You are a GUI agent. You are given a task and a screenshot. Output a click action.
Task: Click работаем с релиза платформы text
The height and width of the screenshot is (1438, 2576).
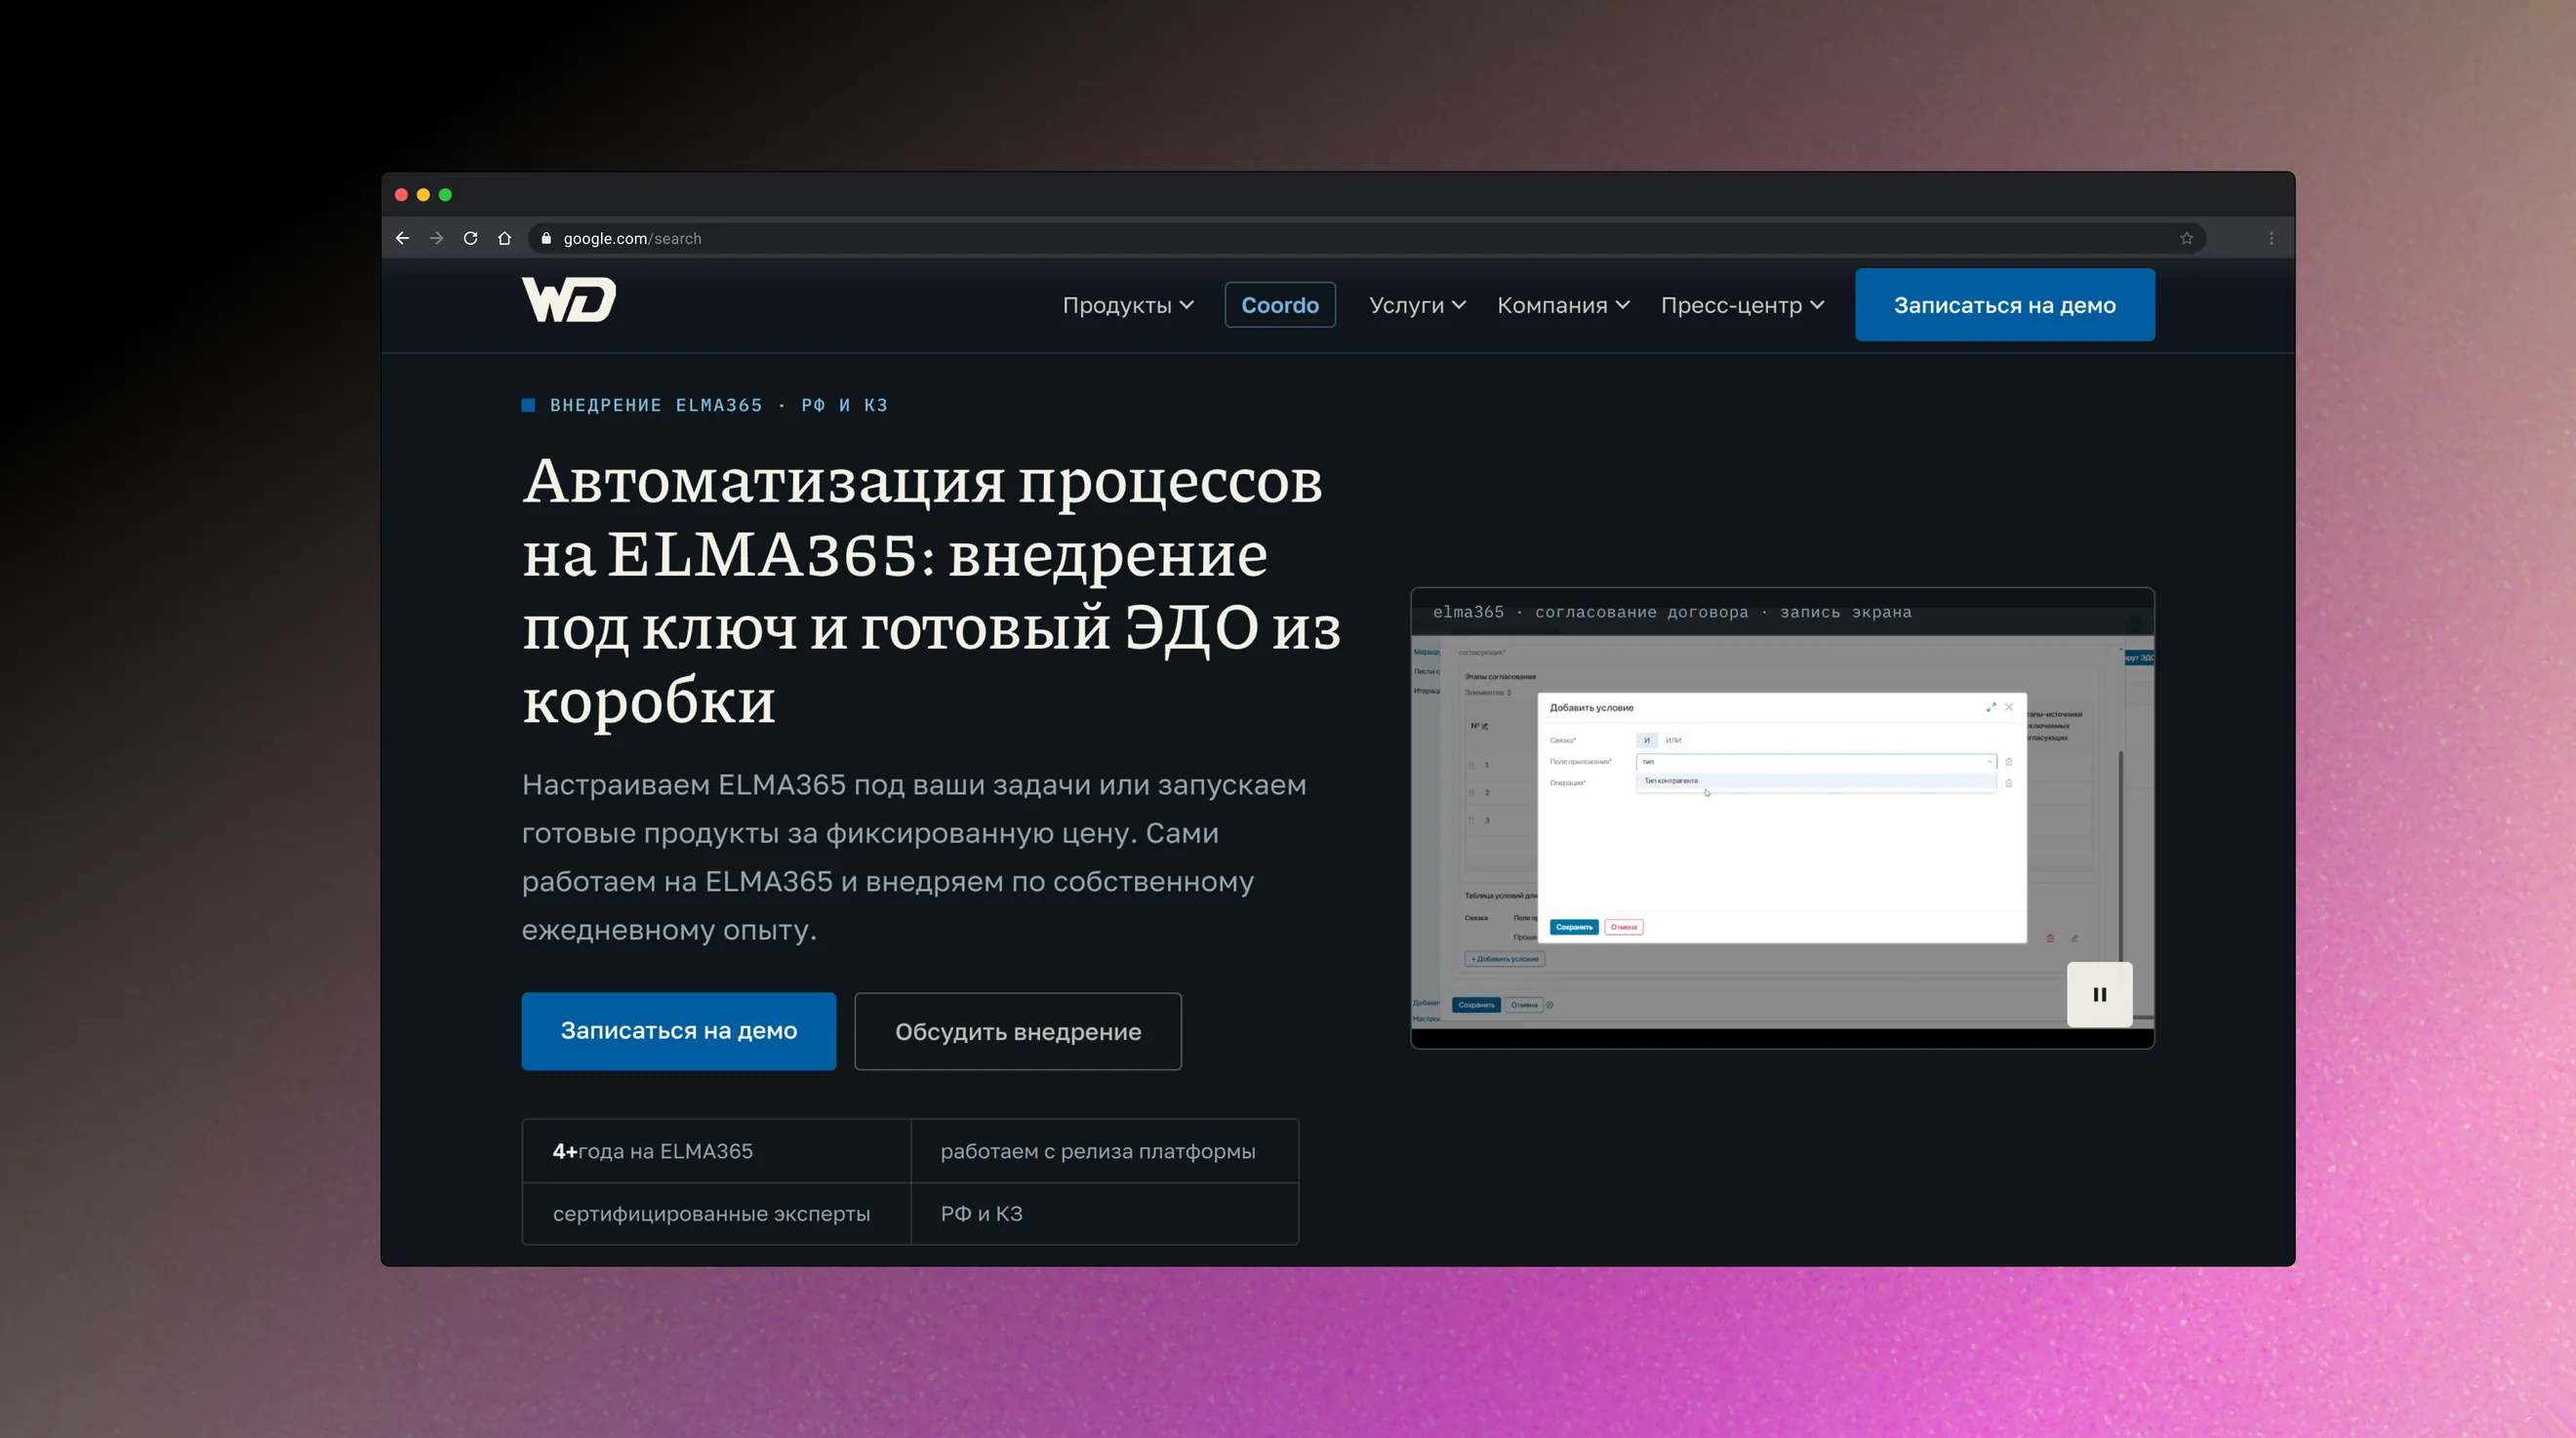click(x=1097, y=1151)
